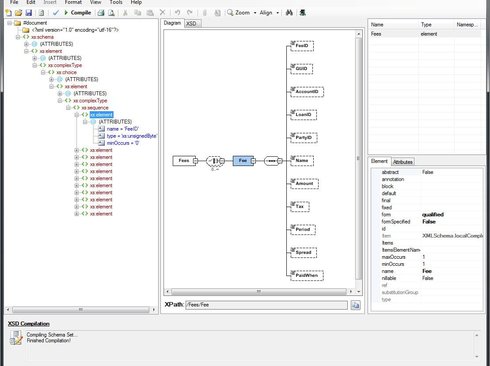This screenshot has height=366, width=490.
Task: Click the tree panel horizontal scrollbar
Action: (x=81, y=310)
